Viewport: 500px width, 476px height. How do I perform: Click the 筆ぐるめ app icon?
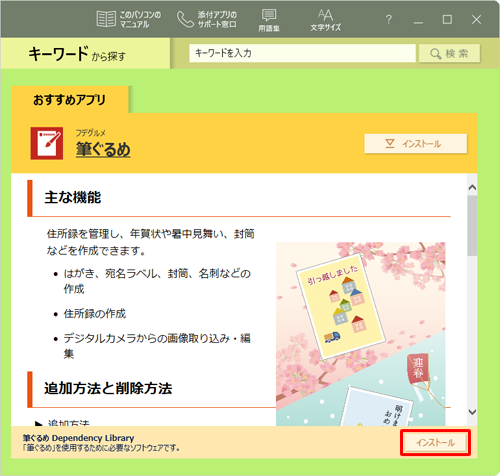(47, 143)
